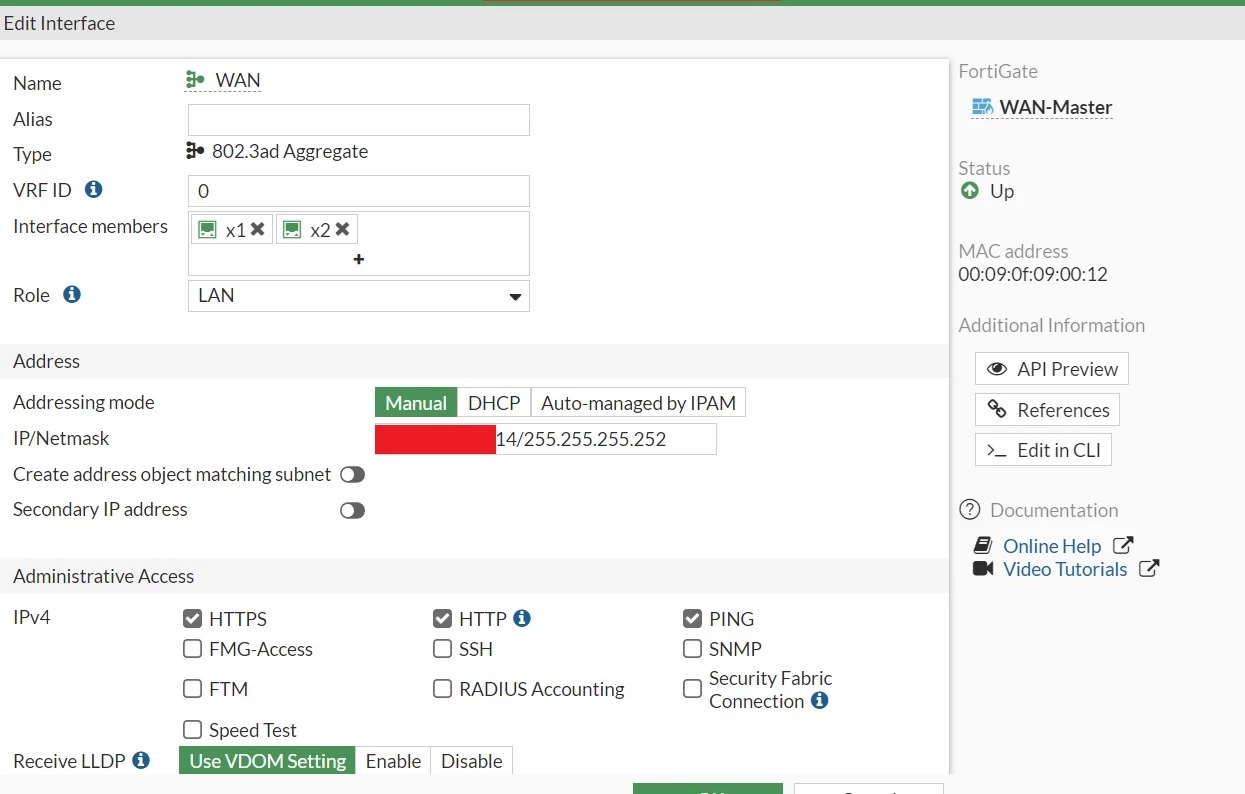This screenshot has width=1245, height=794.
Task: Click the aggregate icon beside the WAN name
Action: point(196,80)
